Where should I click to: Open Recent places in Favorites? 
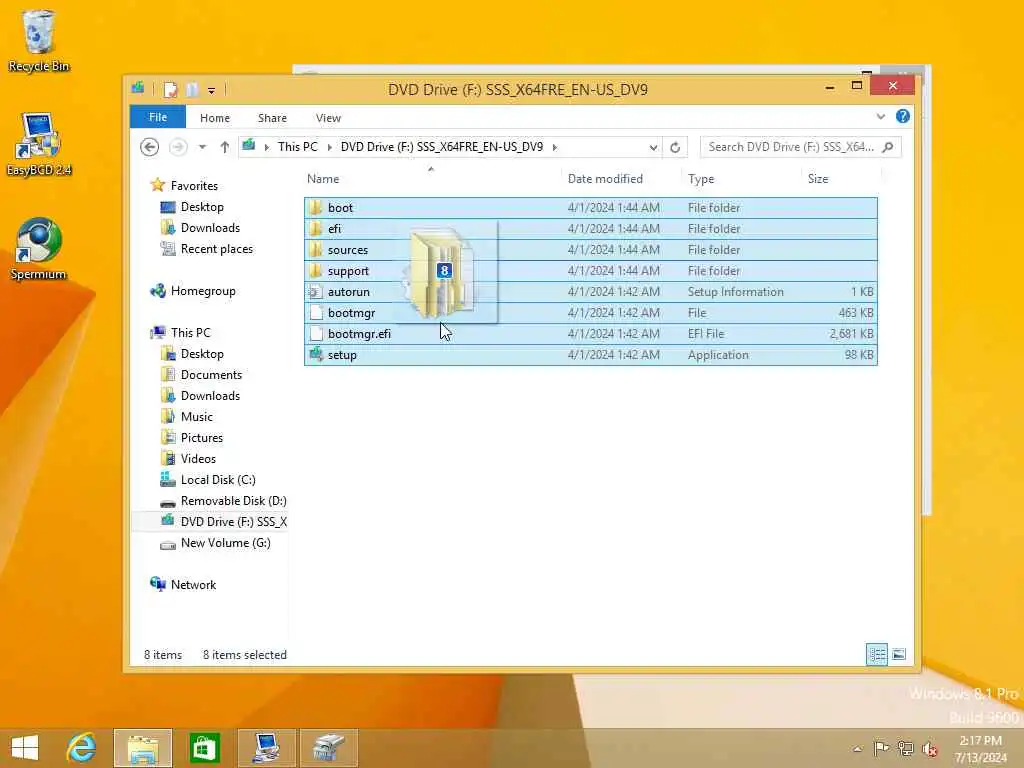click(x=207, y=249)
